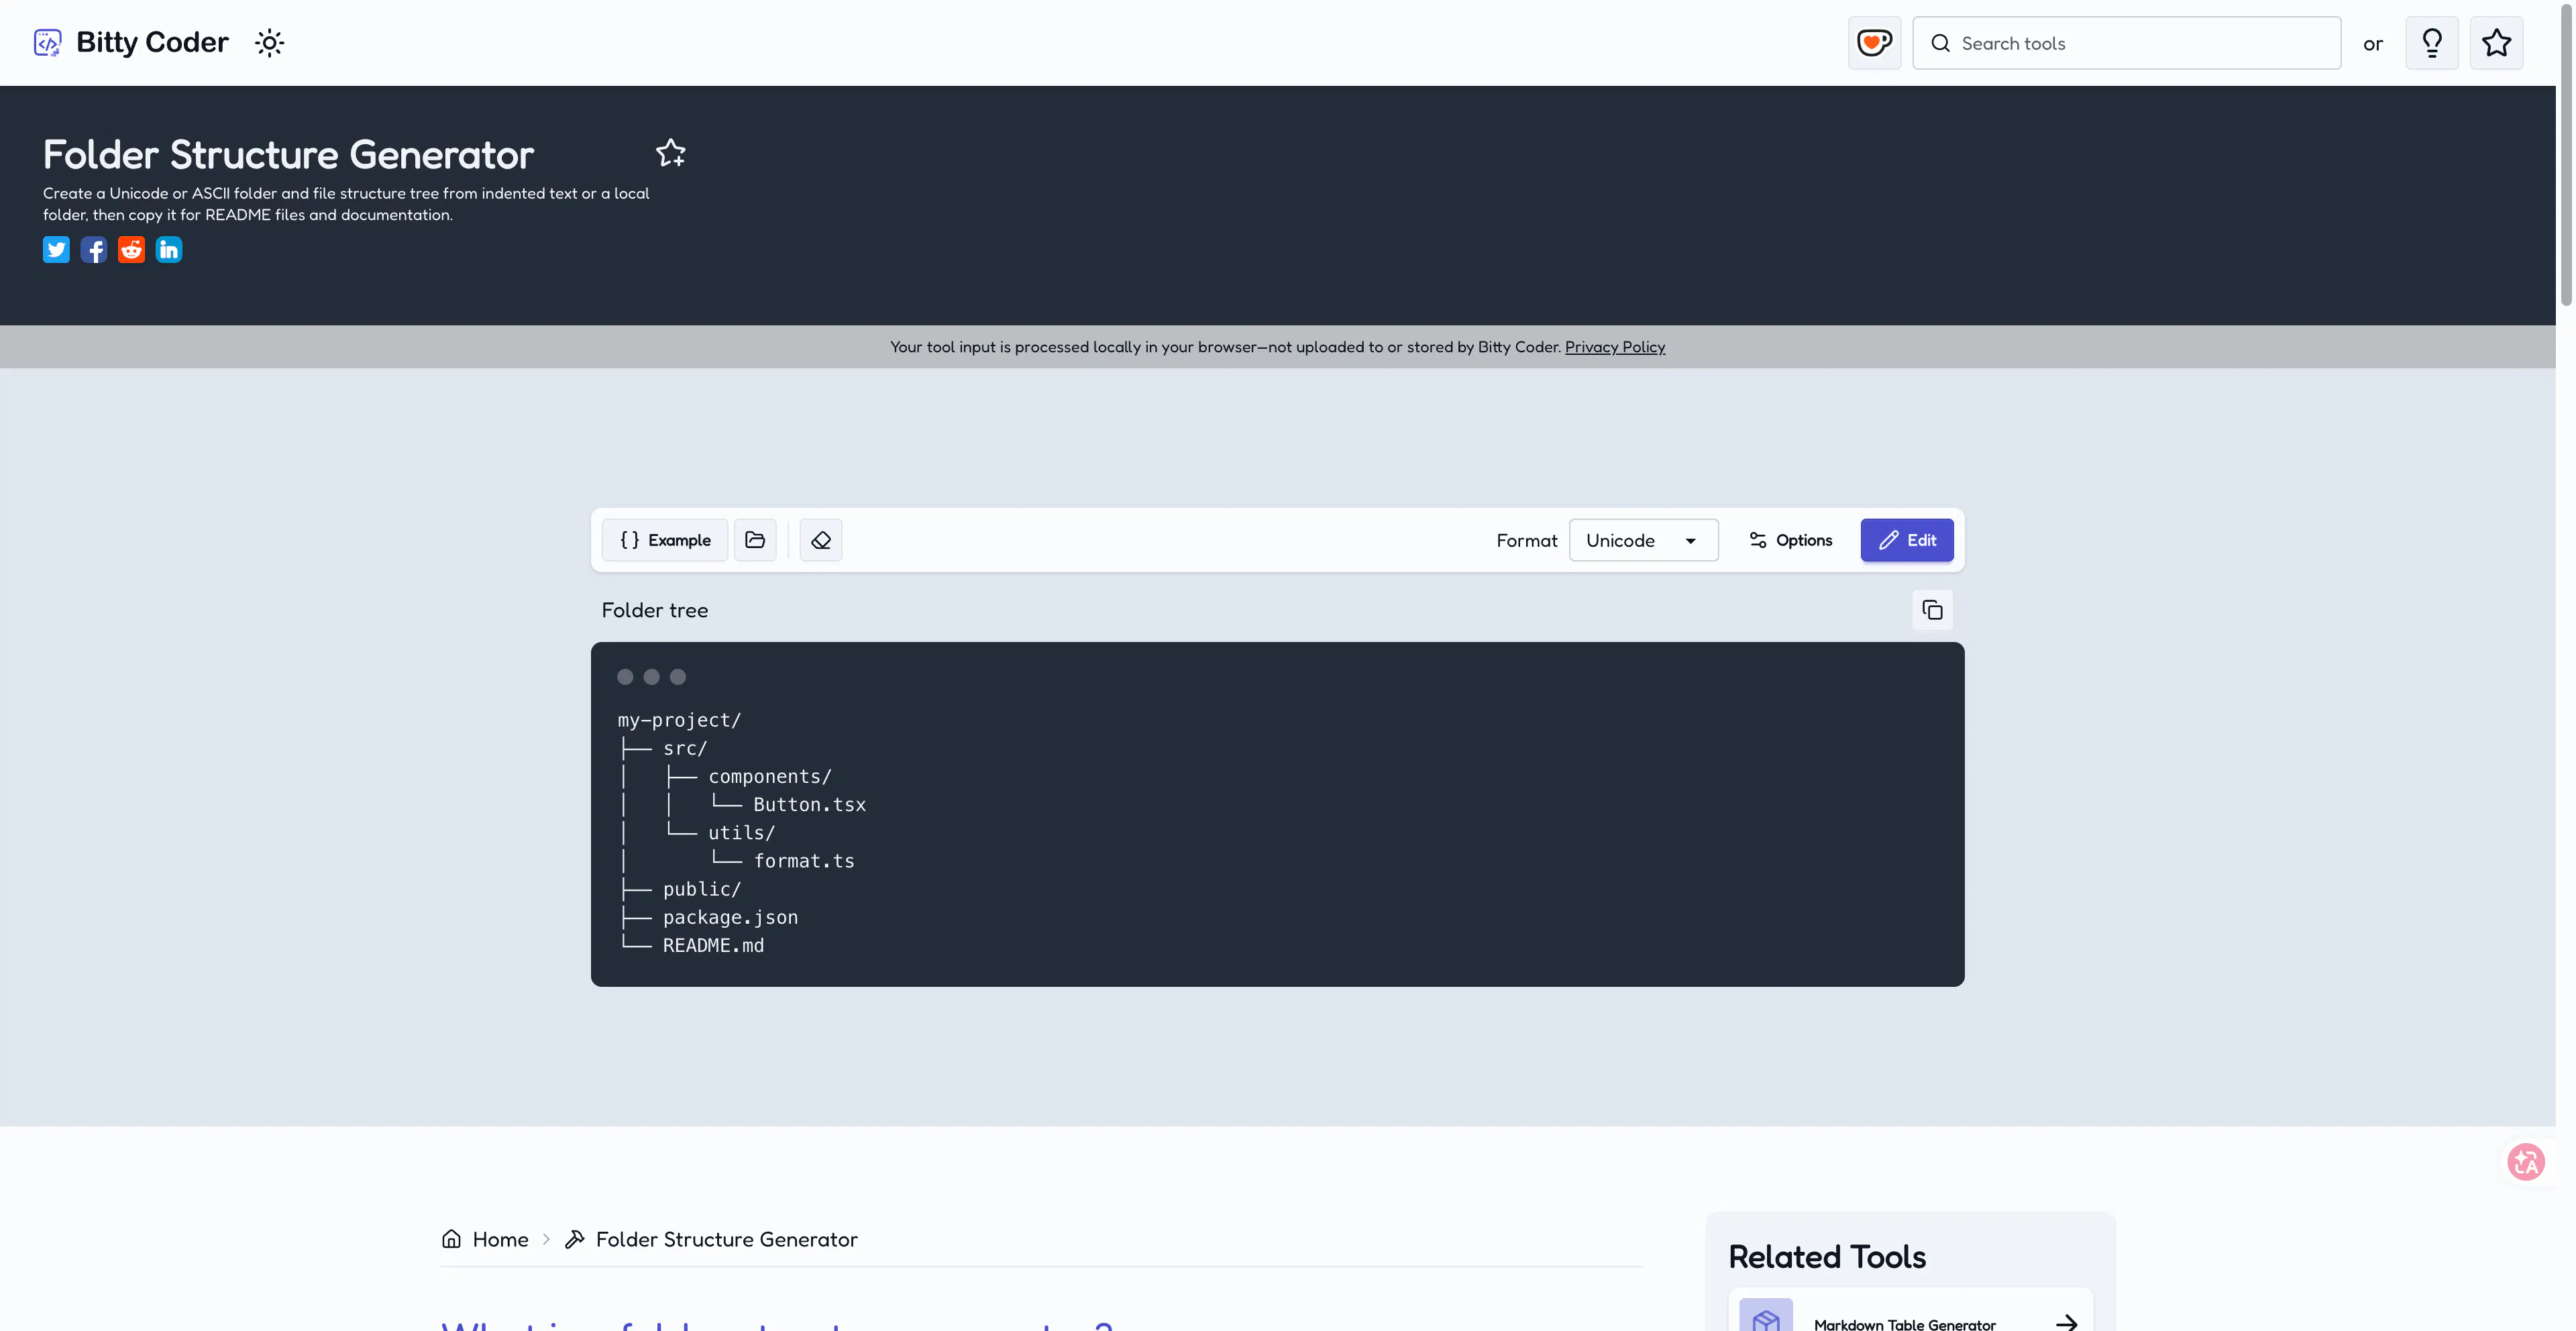Click the Ko-fi heart cup icon
Screen dimensions: 2576x1331
pos(1874,43)
